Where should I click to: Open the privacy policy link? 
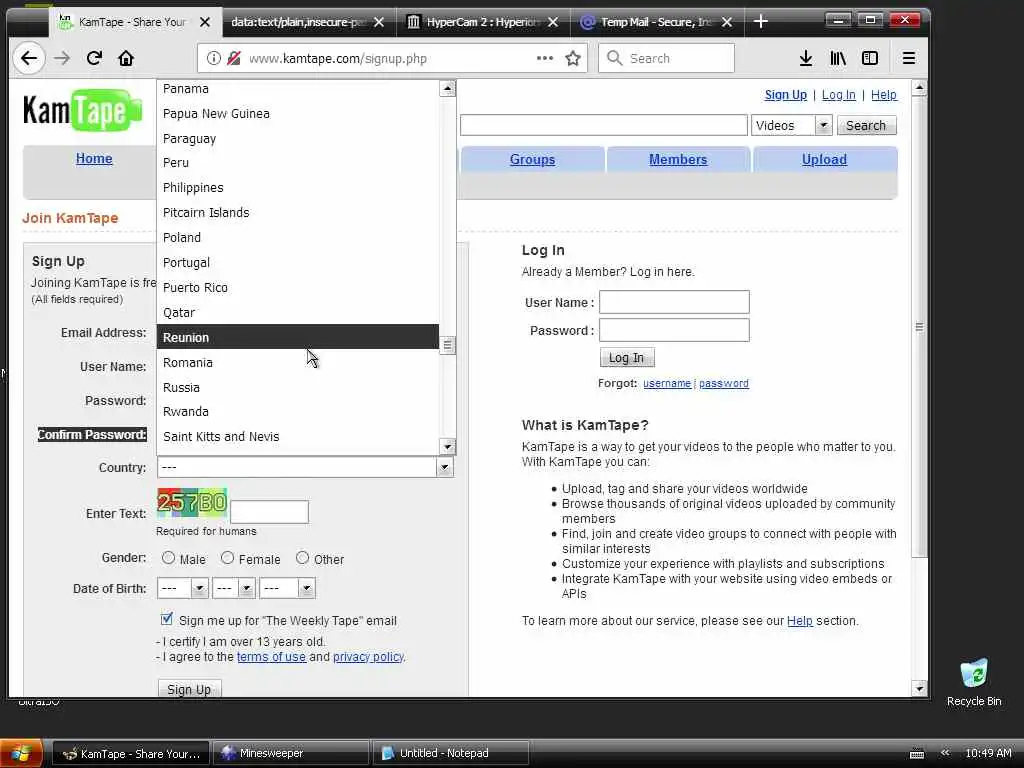click(368, 657)
